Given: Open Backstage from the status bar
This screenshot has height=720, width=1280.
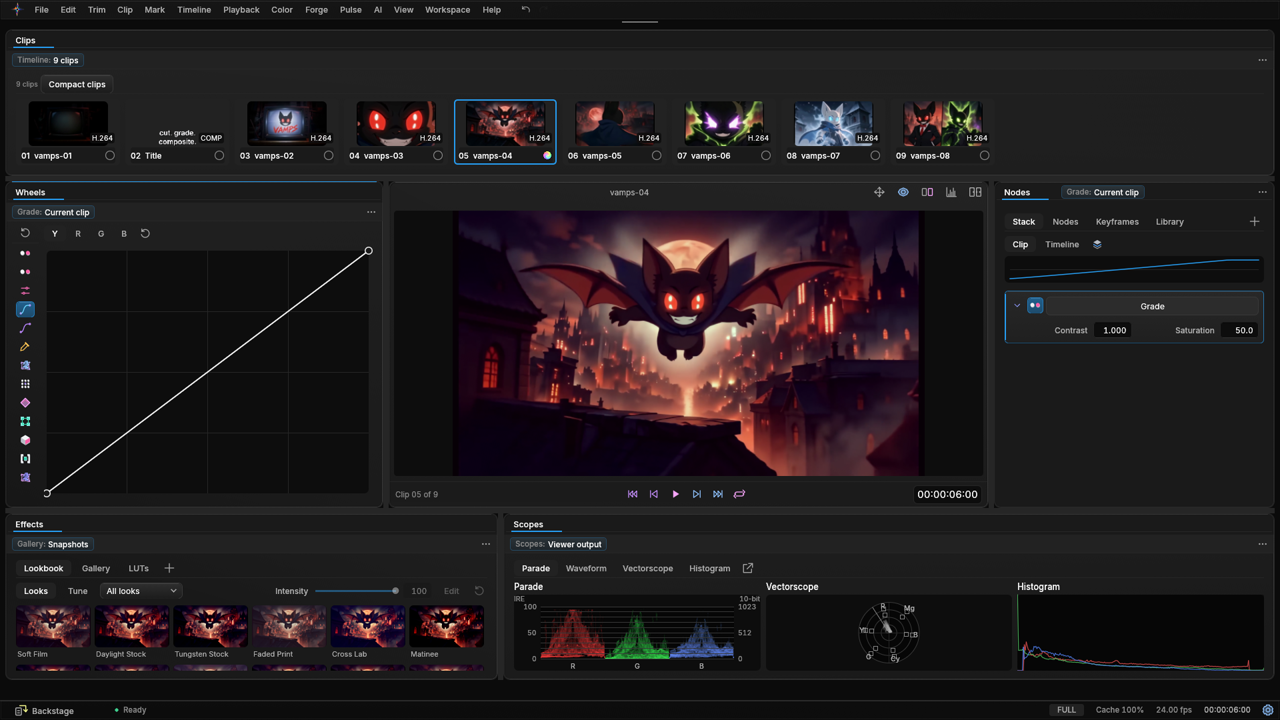Looking at the screenshot, I should pos(44,710).
